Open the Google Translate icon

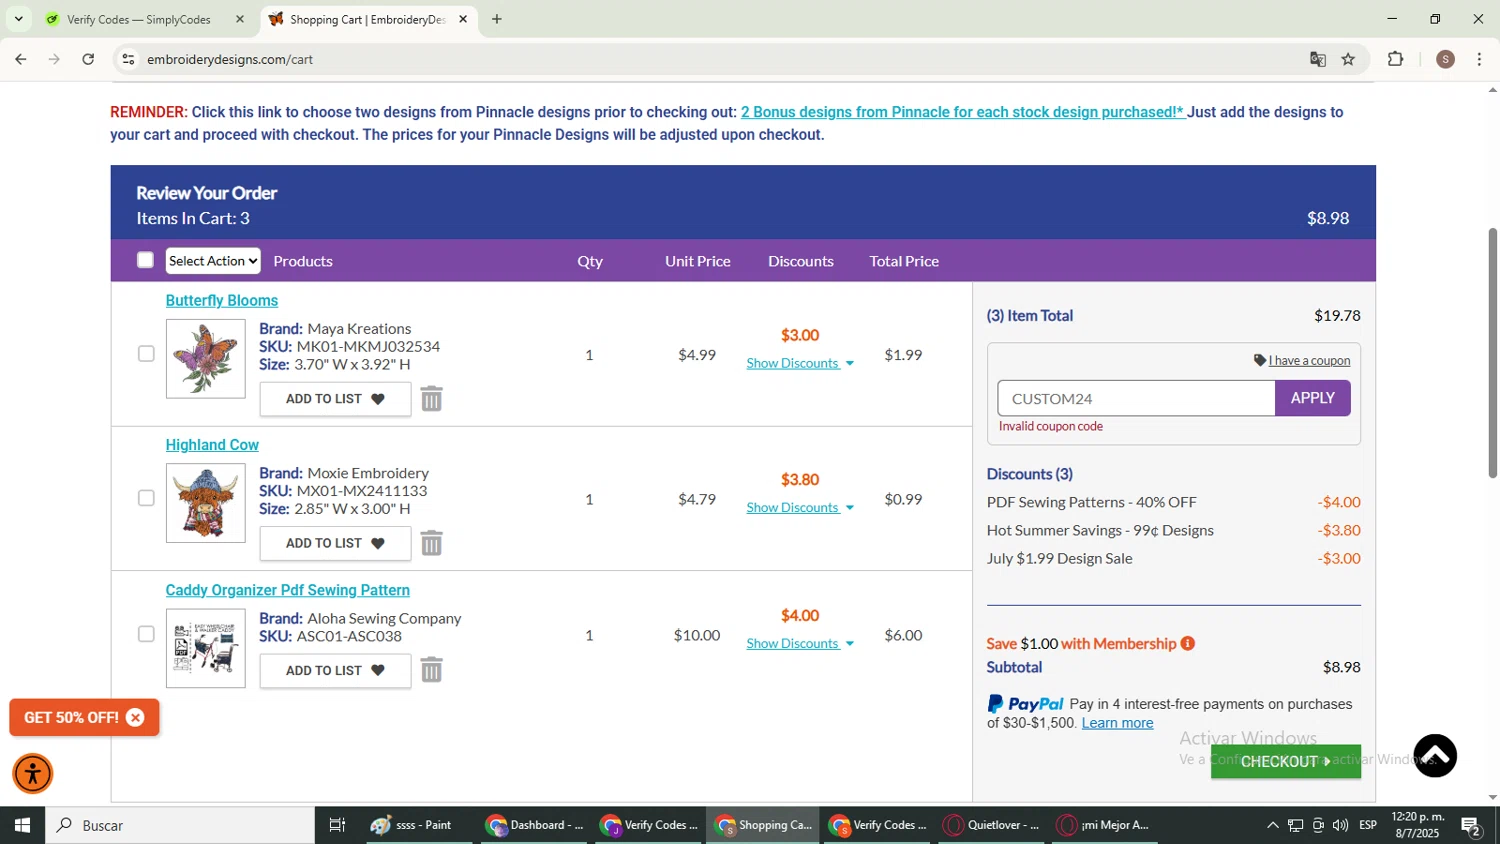coord(1318,59)
